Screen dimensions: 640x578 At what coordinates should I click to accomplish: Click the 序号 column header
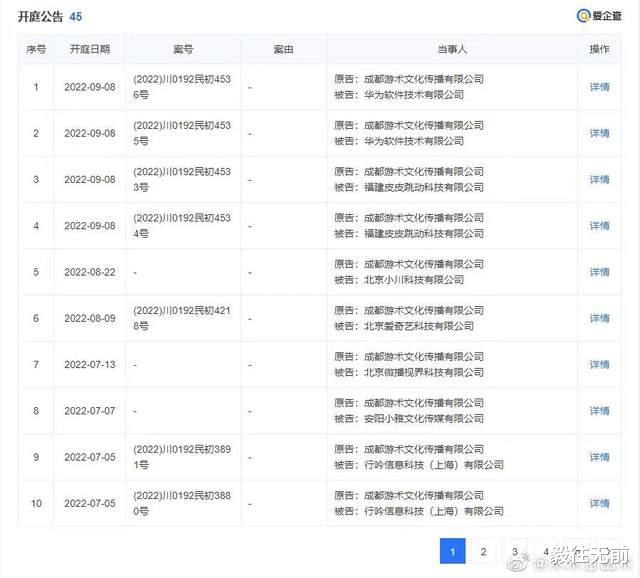[x=36, y=49]
